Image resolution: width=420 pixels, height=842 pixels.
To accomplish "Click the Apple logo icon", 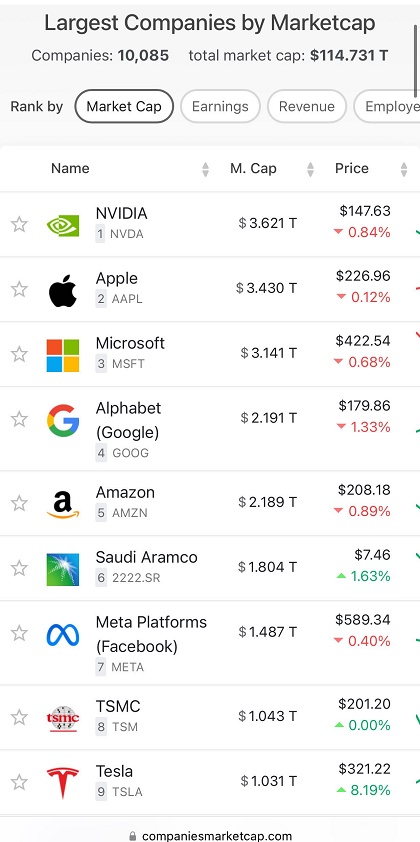I will (63, 291).
